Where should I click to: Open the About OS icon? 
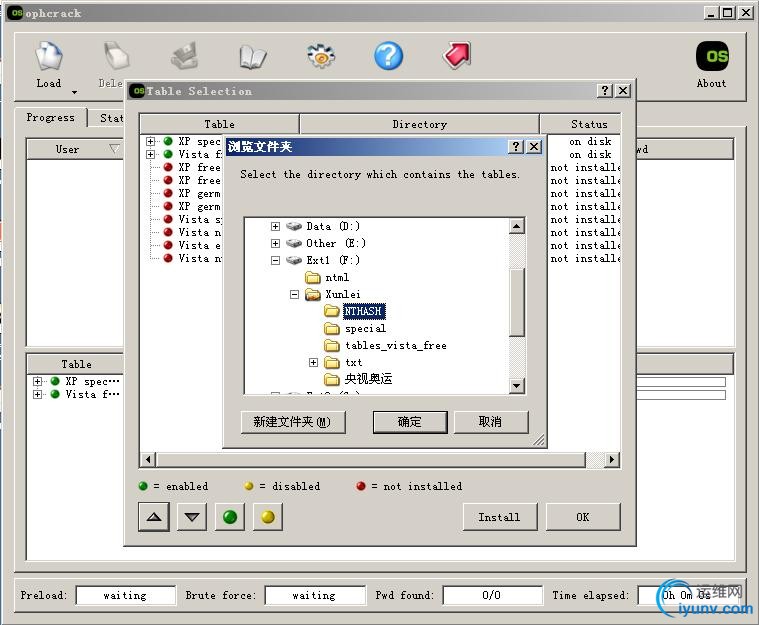(x=712, y=56)
